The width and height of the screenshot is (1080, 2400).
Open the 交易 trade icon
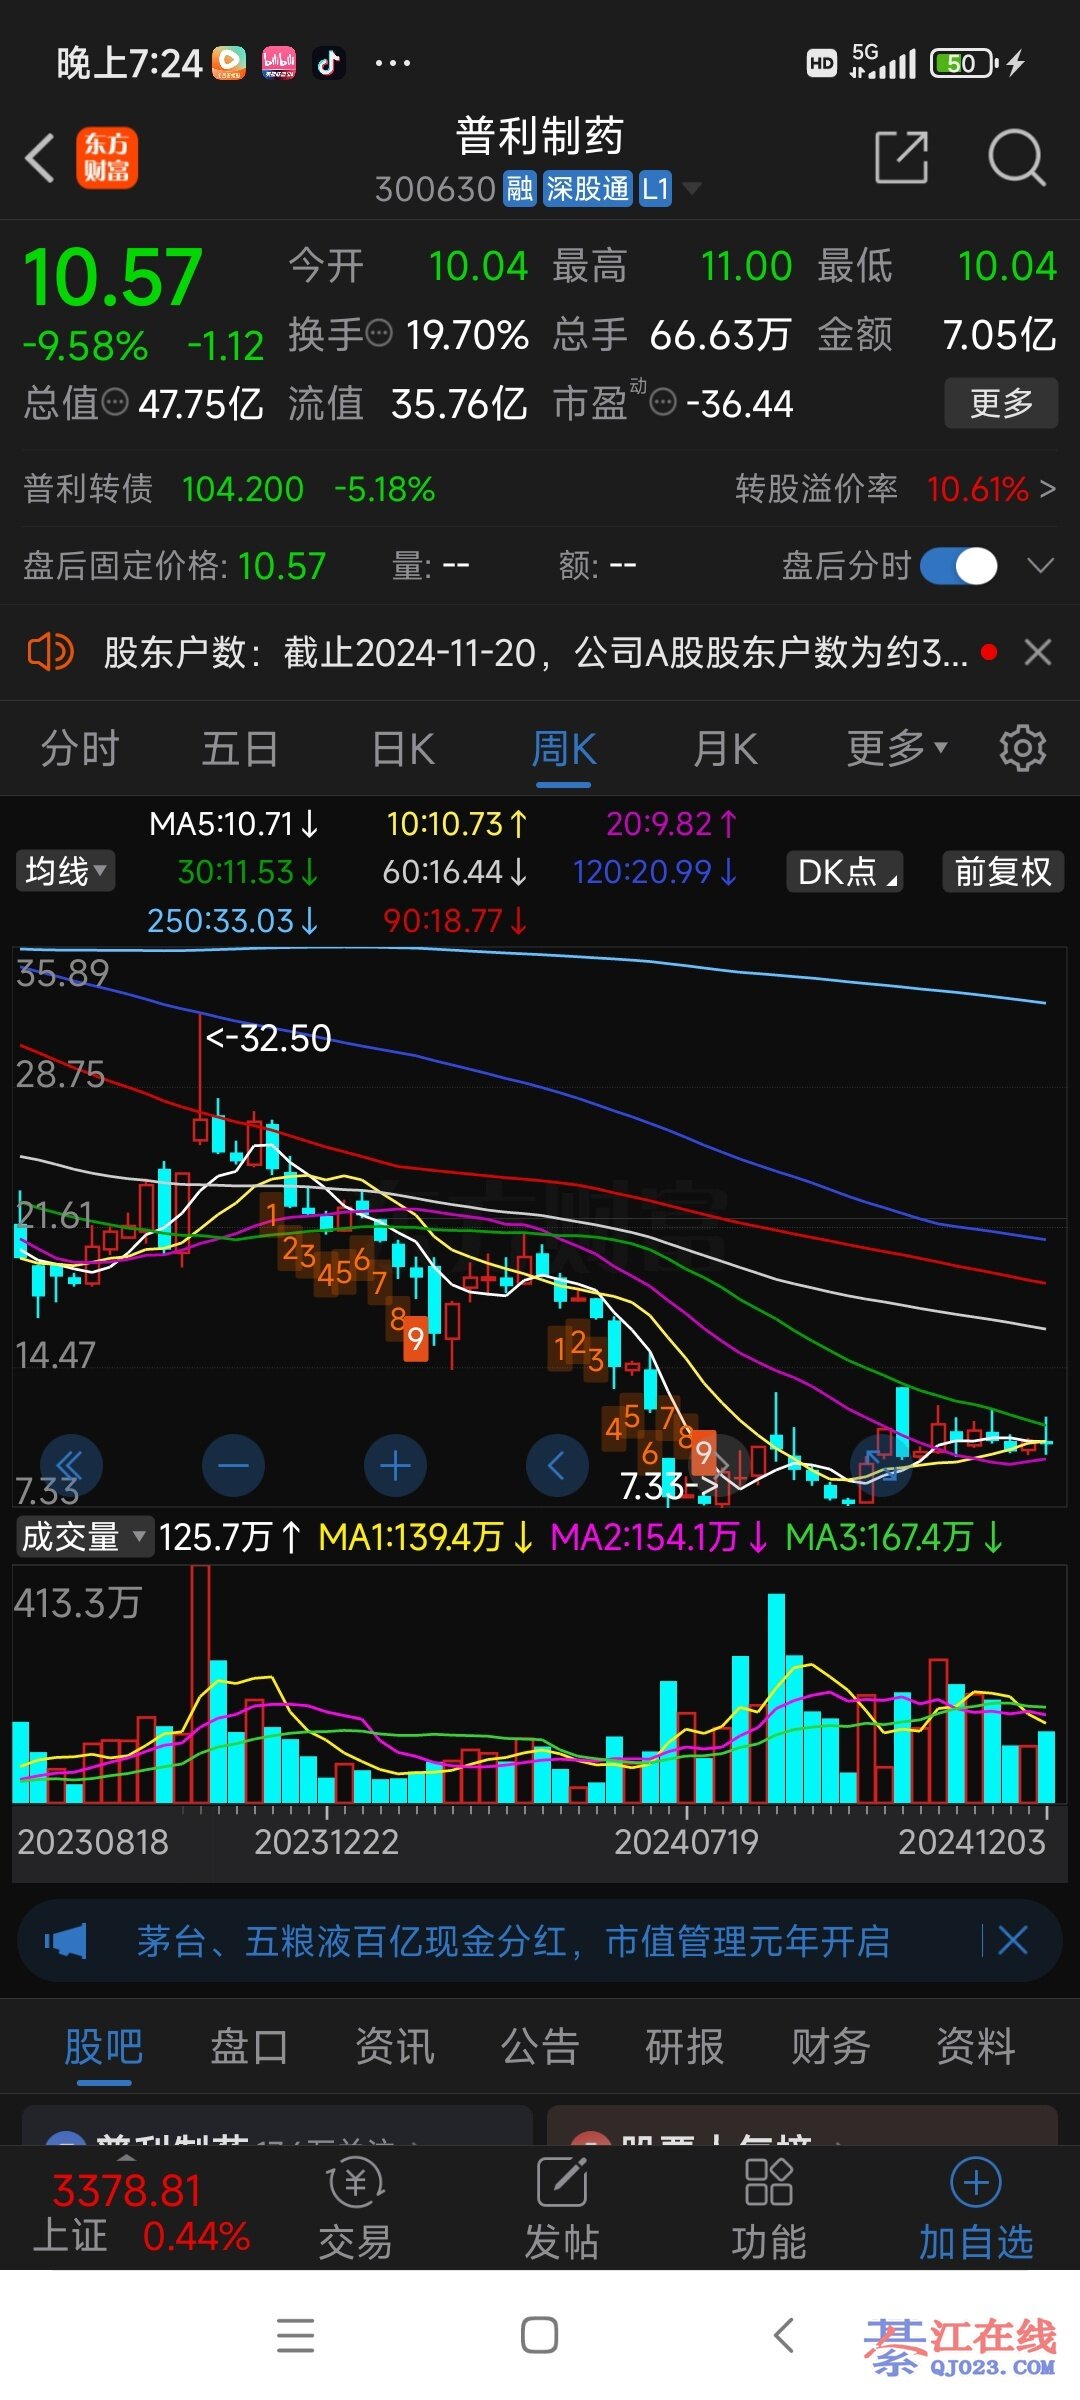click(355, 2210)
